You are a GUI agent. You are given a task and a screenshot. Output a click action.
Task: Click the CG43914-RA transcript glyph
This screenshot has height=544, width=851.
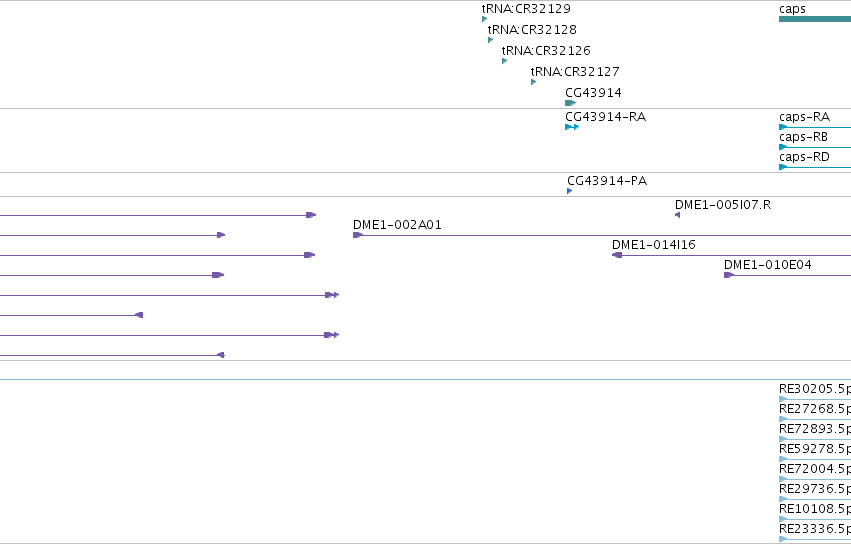click(x=572, y=127)
